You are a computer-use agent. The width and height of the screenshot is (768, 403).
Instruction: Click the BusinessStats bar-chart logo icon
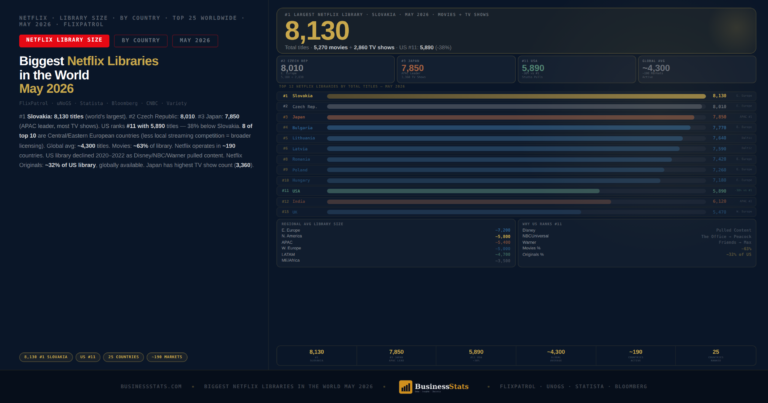(405, 387)
